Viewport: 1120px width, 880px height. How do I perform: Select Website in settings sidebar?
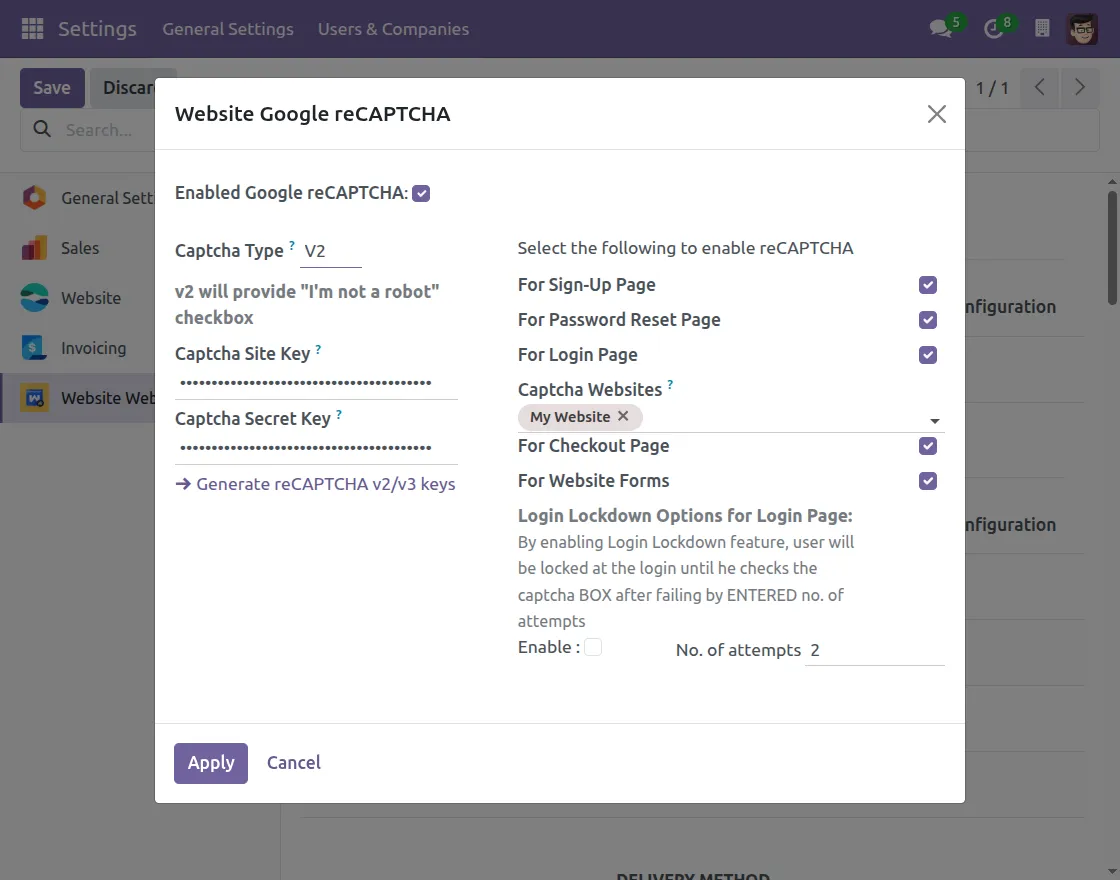pyautogui.click(x=91, y=298)
